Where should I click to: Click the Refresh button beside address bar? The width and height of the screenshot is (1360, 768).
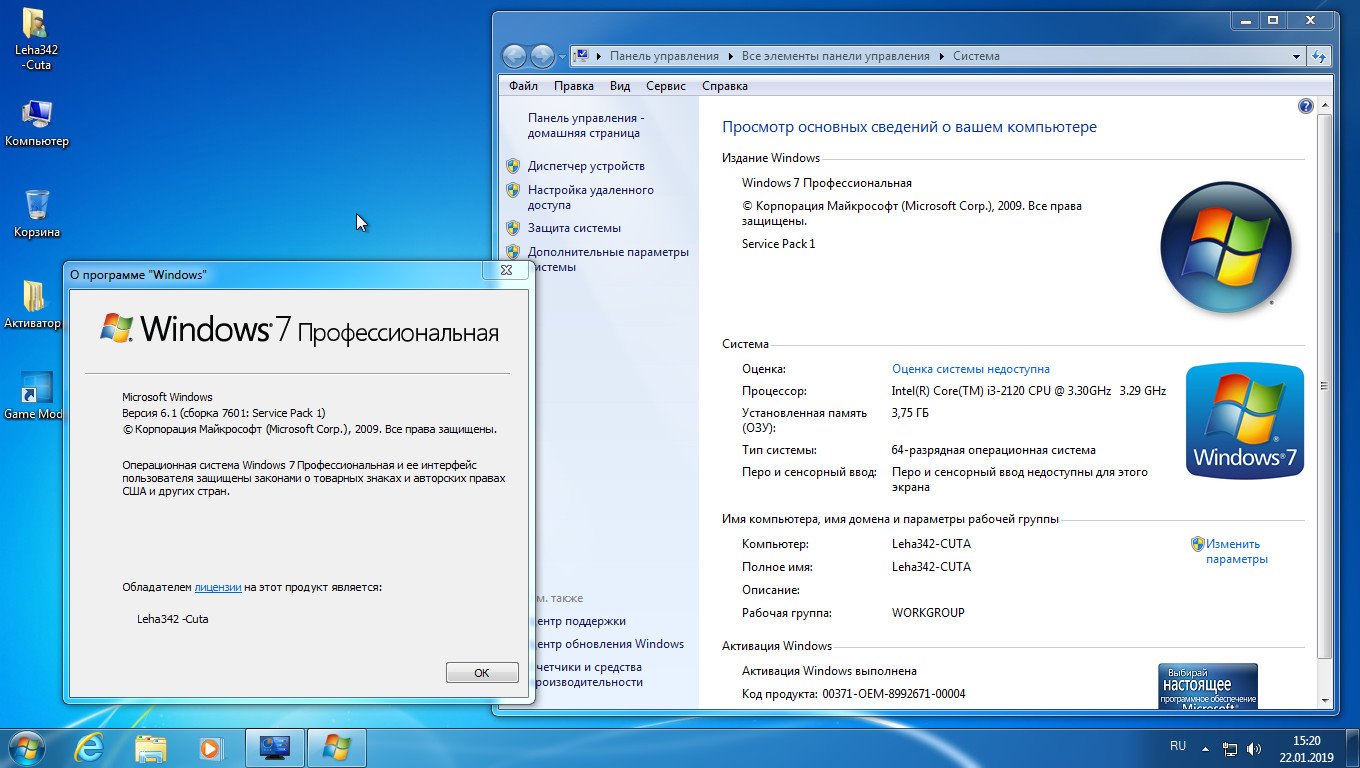coord(1319,56)
